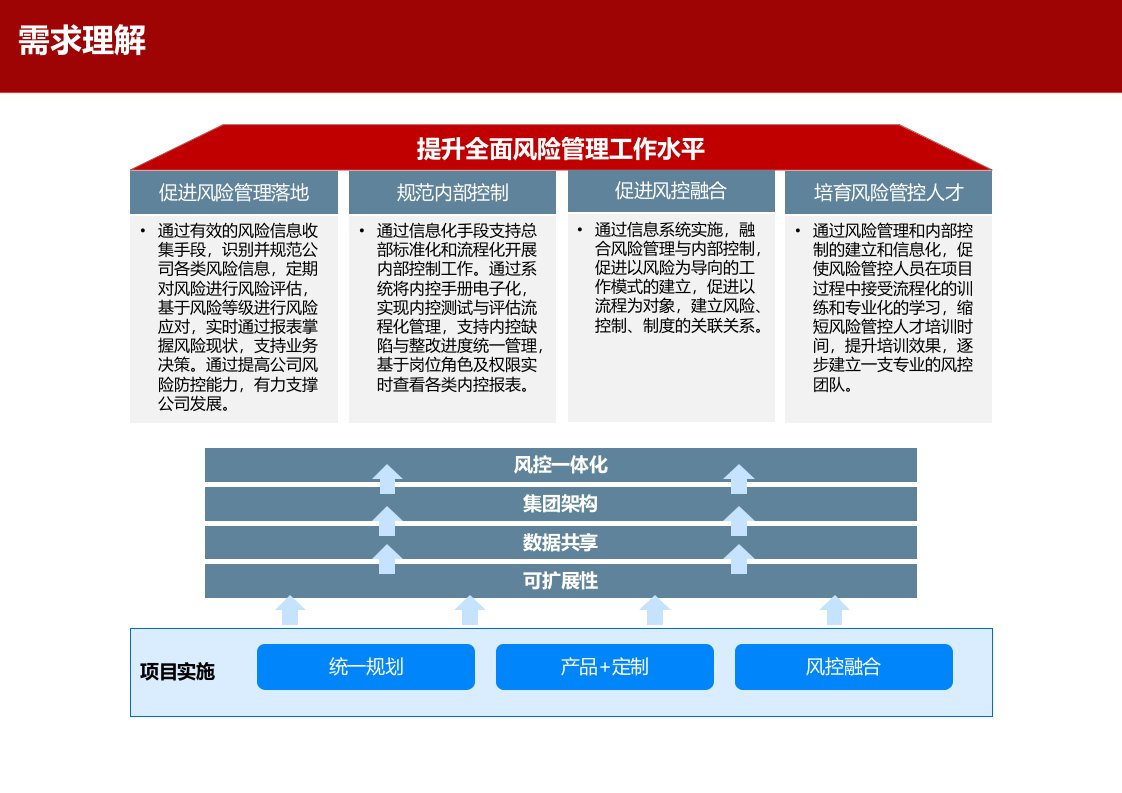The width and height of the screenshot is (1122, 793).
Task: Select third-from-left arrow above the 项目实施 panel
Action: pyautogui.click(x=654, y=610)
